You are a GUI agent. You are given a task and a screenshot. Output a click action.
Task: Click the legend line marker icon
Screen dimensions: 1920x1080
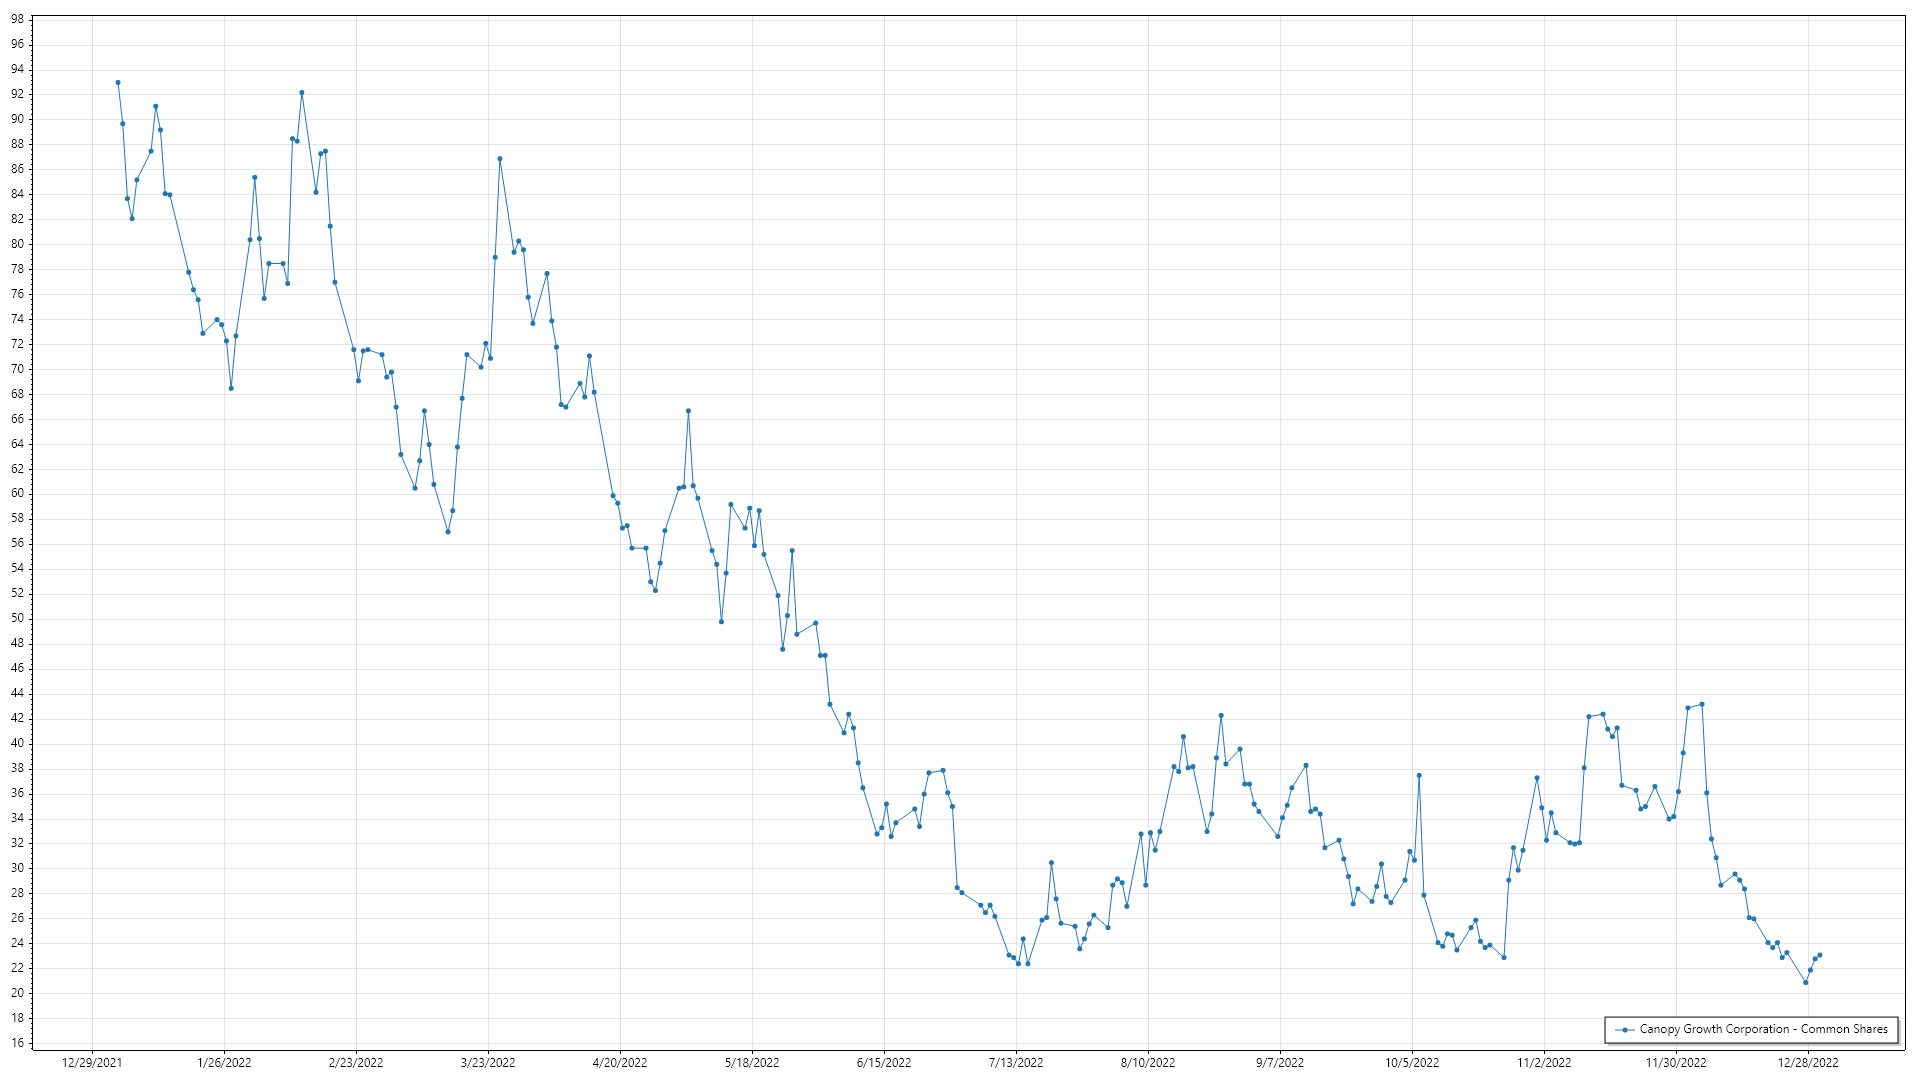point(1625,1029)
